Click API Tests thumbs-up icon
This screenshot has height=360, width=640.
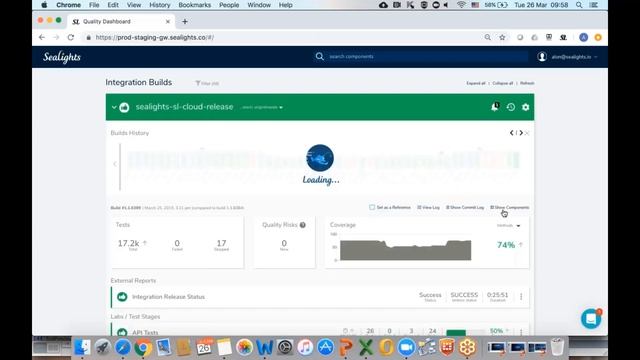pos(122,332)
